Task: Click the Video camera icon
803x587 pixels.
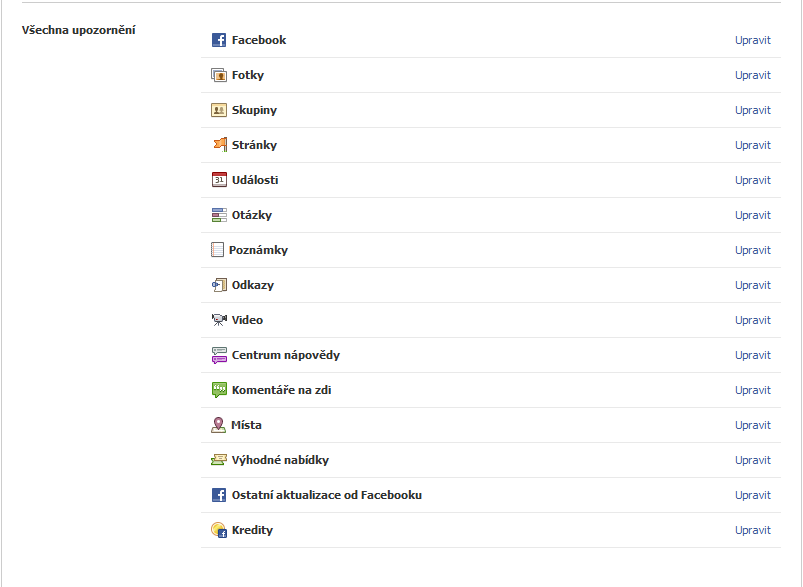Action: click(x=219, y=320)
